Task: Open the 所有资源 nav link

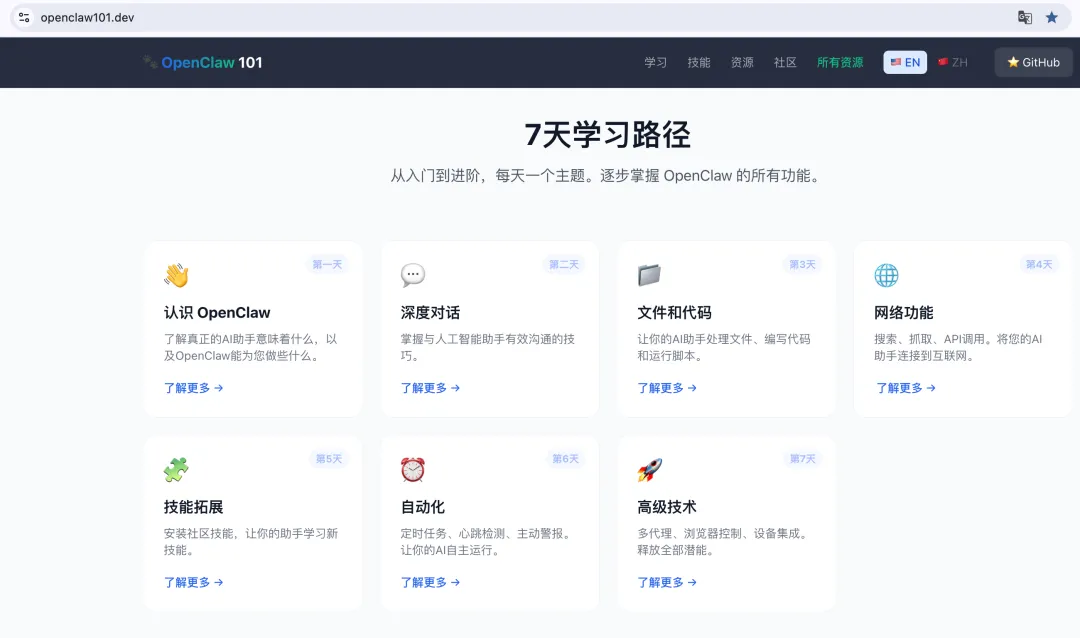Action: tap(840, 63)
